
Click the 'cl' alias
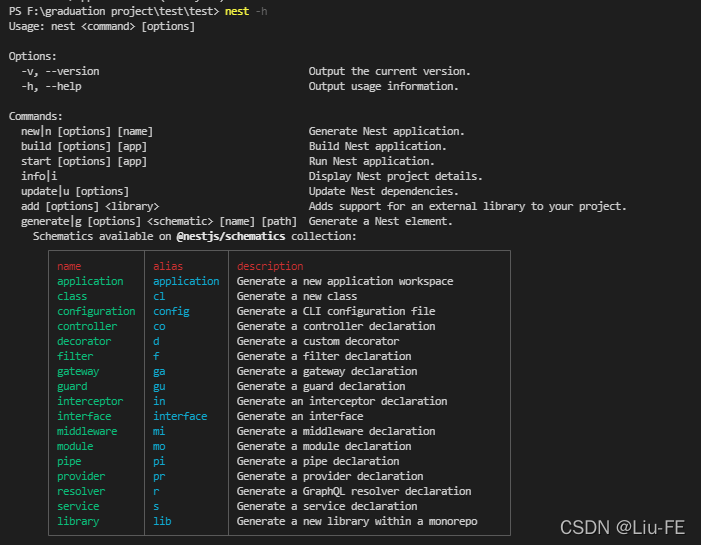(x=159, y=296)
